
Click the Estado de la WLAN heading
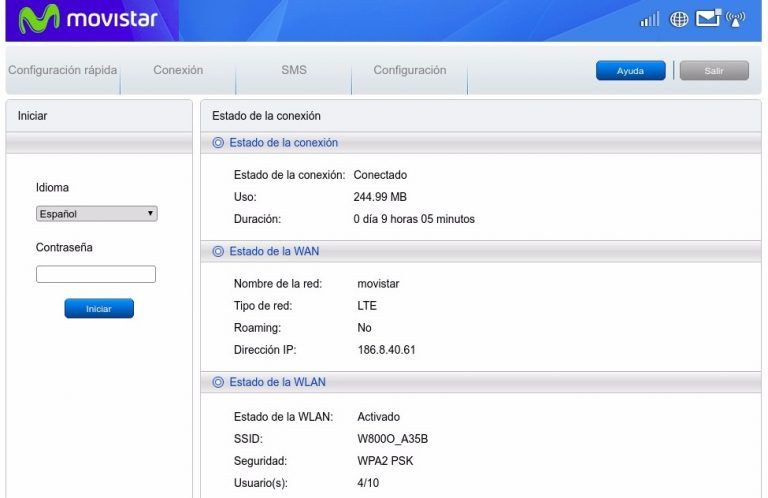[x=277, y=382]
